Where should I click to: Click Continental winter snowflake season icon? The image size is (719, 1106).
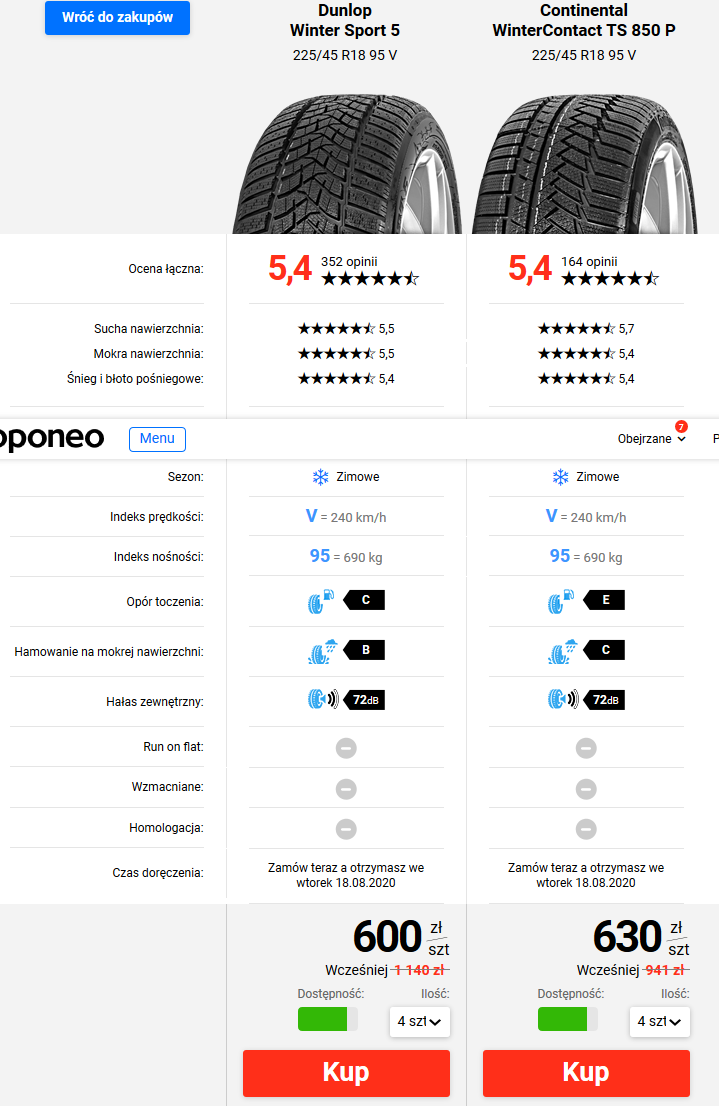(560, 478)
